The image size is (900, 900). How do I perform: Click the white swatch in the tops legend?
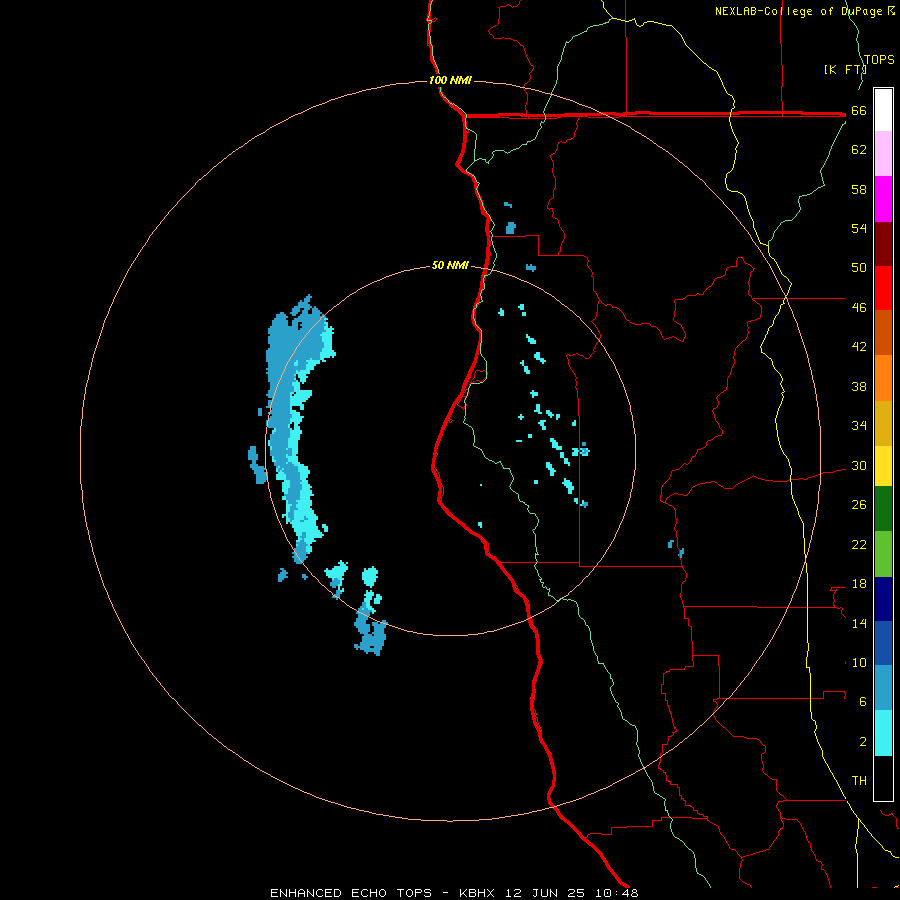click(x=883, y=110)
